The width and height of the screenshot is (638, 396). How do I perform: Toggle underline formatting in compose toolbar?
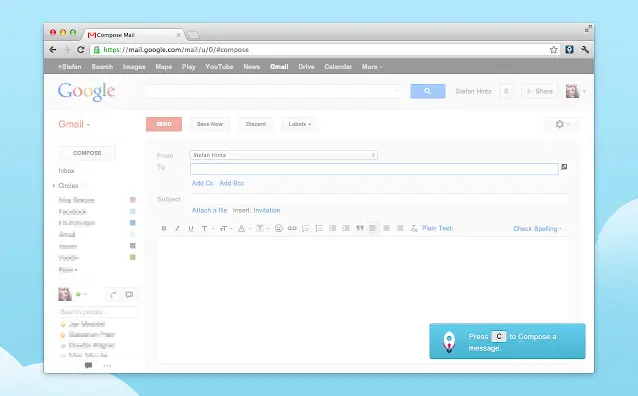tap(191, 228)
